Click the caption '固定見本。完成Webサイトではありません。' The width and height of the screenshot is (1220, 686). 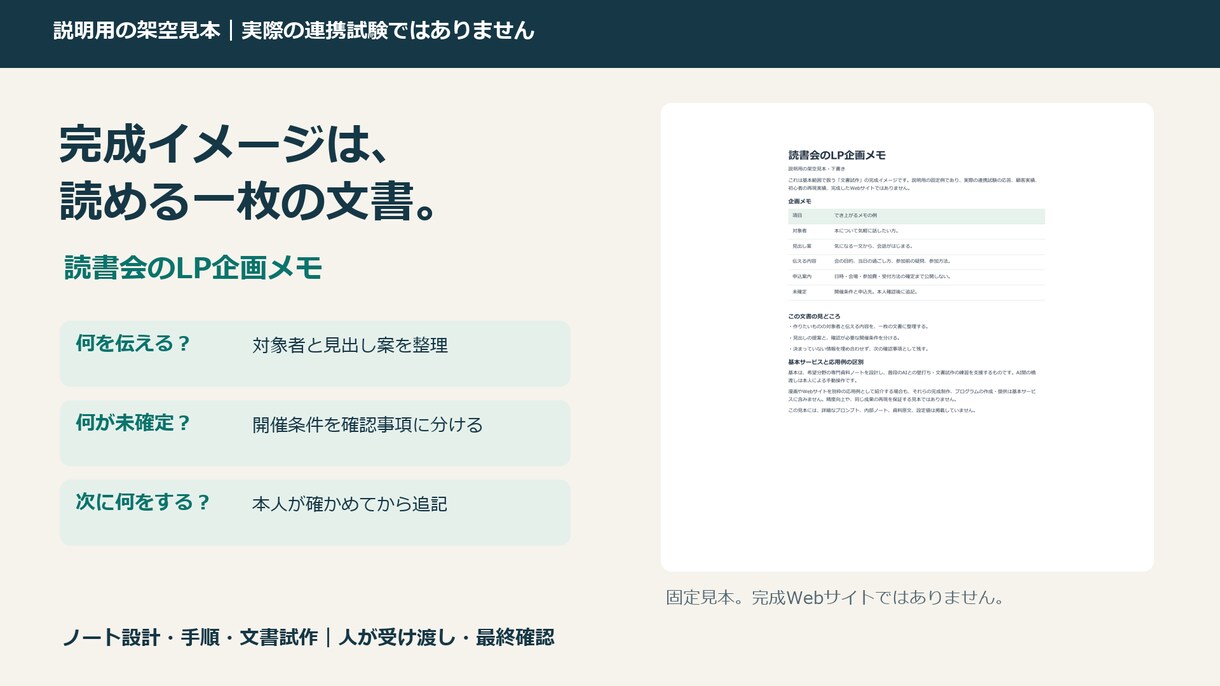pos(835,597)
